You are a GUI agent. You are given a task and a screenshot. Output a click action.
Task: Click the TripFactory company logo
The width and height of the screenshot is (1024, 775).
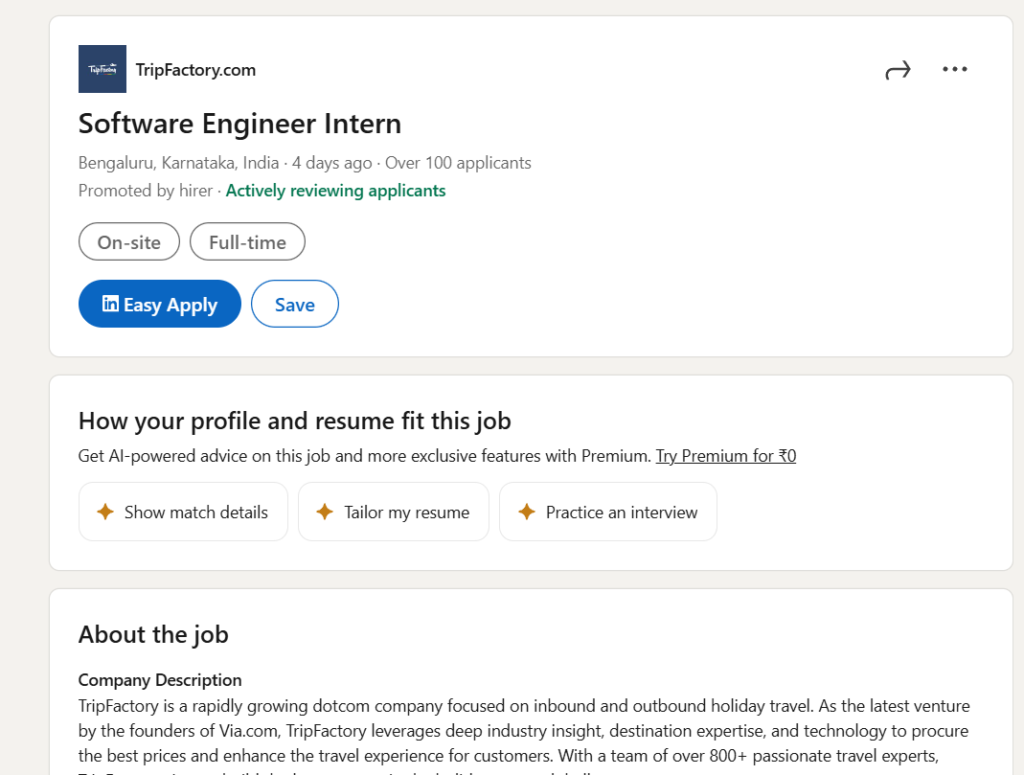[102, 69]
